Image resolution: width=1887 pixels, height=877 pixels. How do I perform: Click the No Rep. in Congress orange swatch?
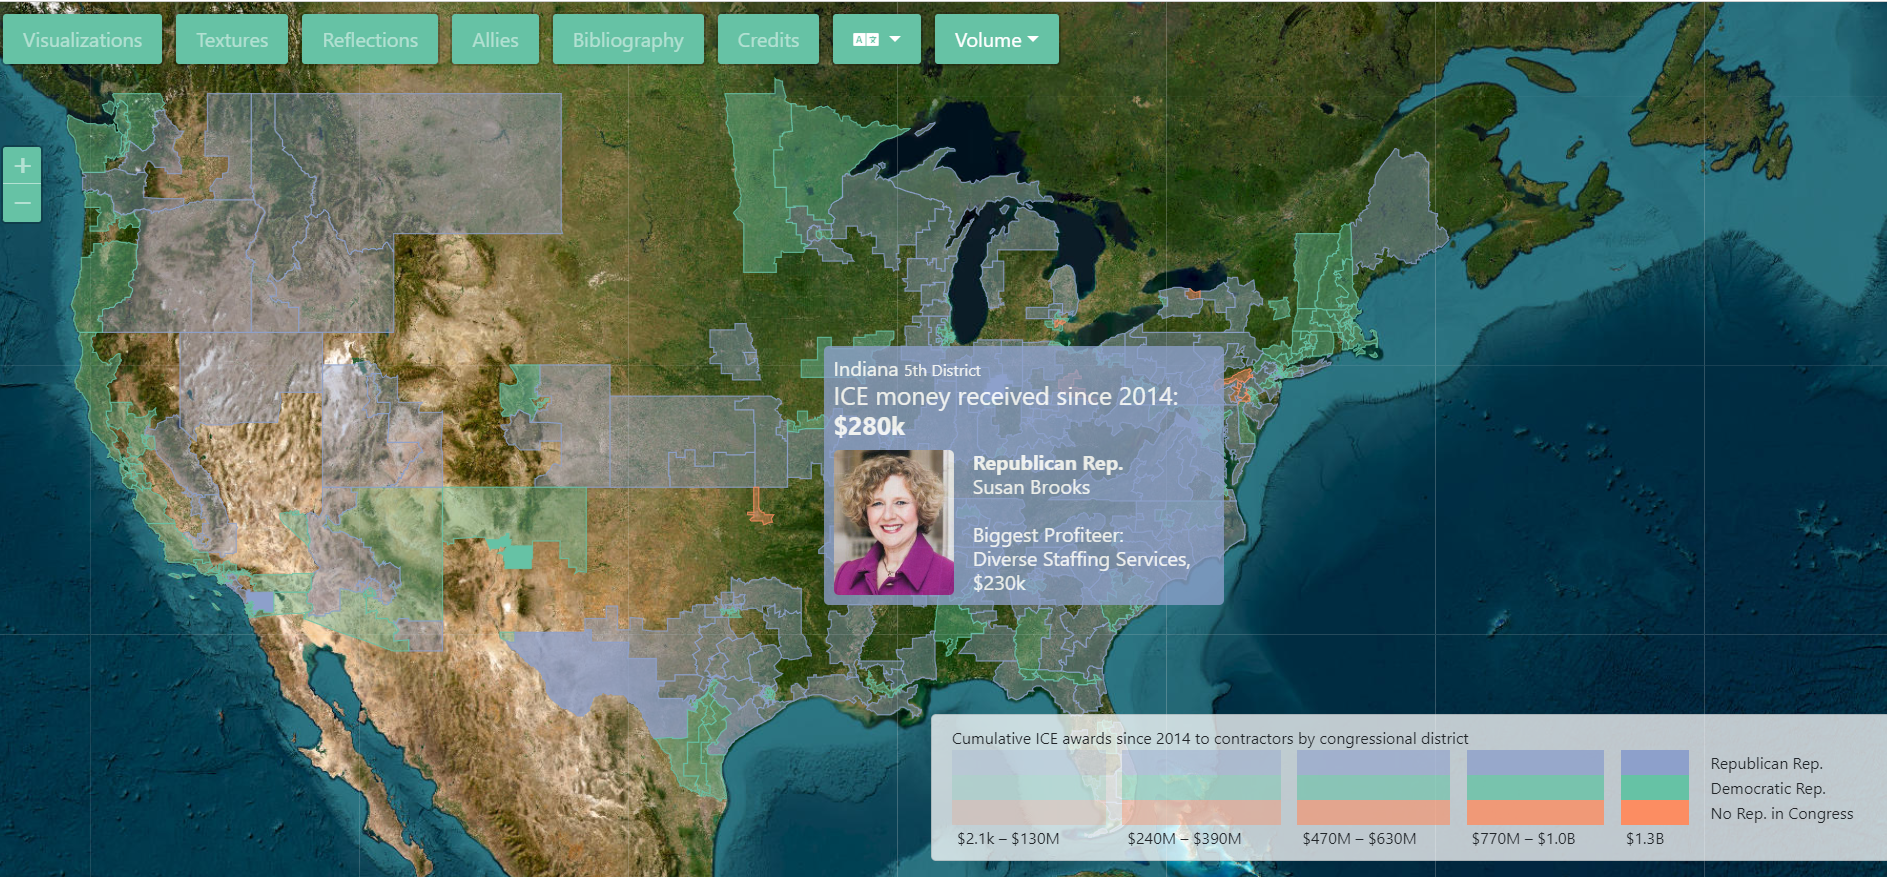click(1654, 813)
